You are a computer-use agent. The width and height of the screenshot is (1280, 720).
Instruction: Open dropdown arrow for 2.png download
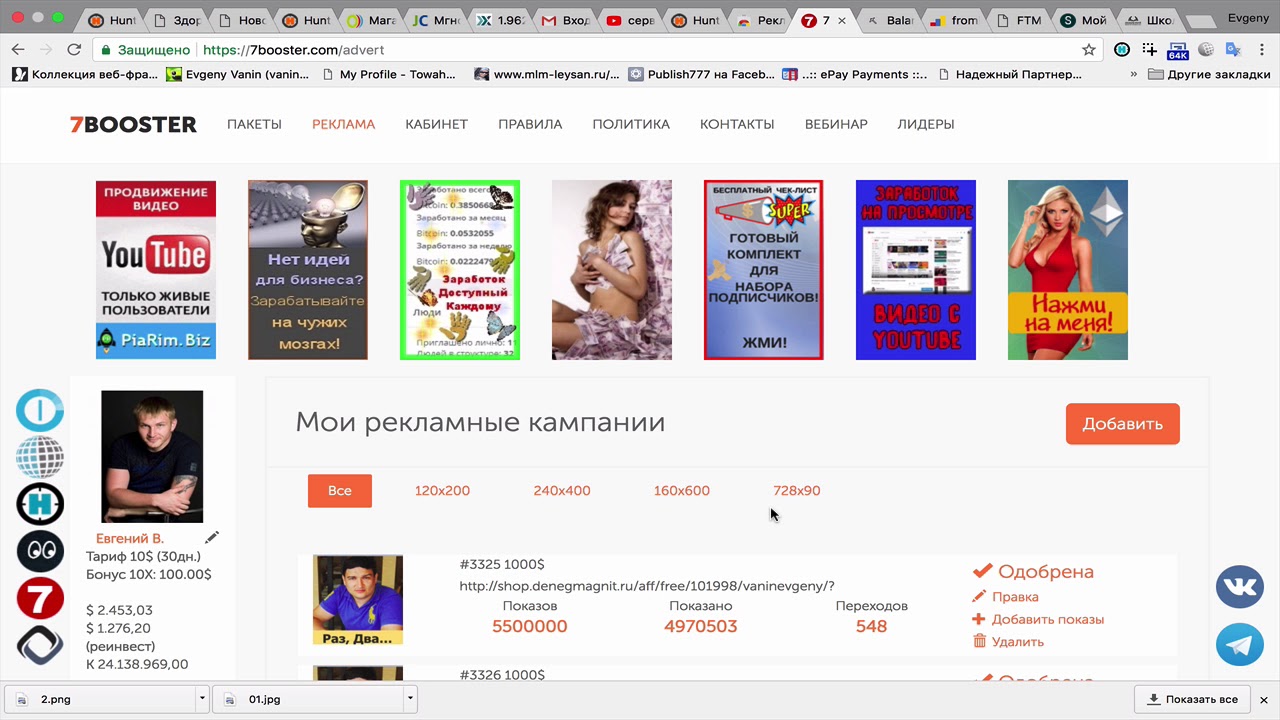[x=202, y=699]
